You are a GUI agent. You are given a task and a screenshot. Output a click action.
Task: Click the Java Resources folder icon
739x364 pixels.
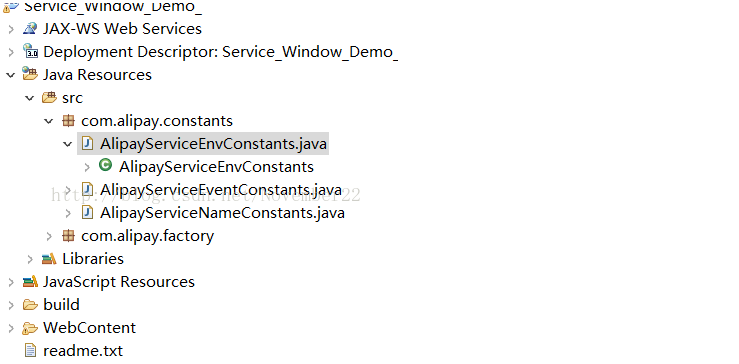tap(30, 74)
